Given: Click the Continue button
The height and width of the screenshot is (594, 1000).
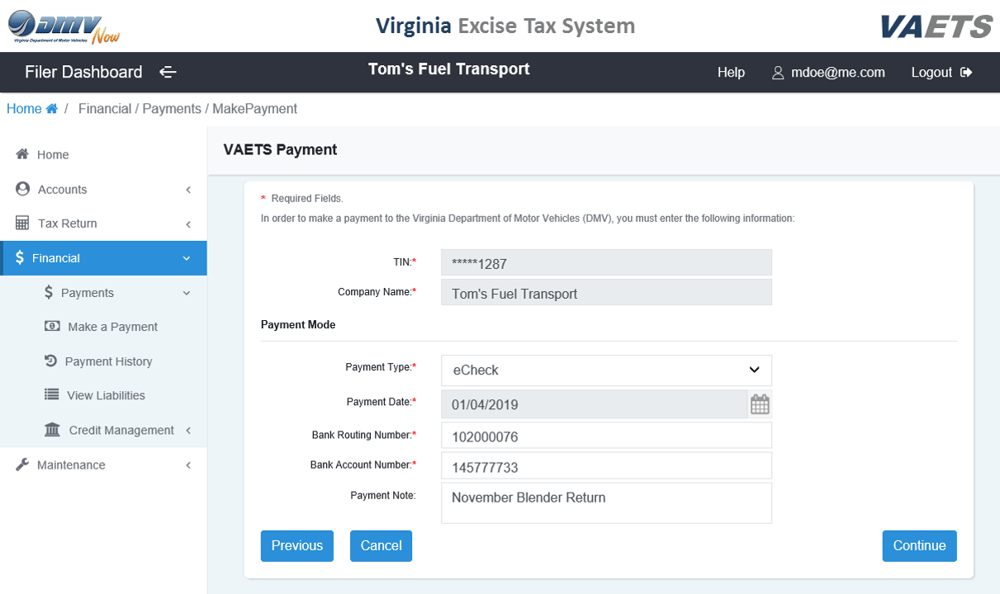Looking at the screenshot, I should (919, 546).
